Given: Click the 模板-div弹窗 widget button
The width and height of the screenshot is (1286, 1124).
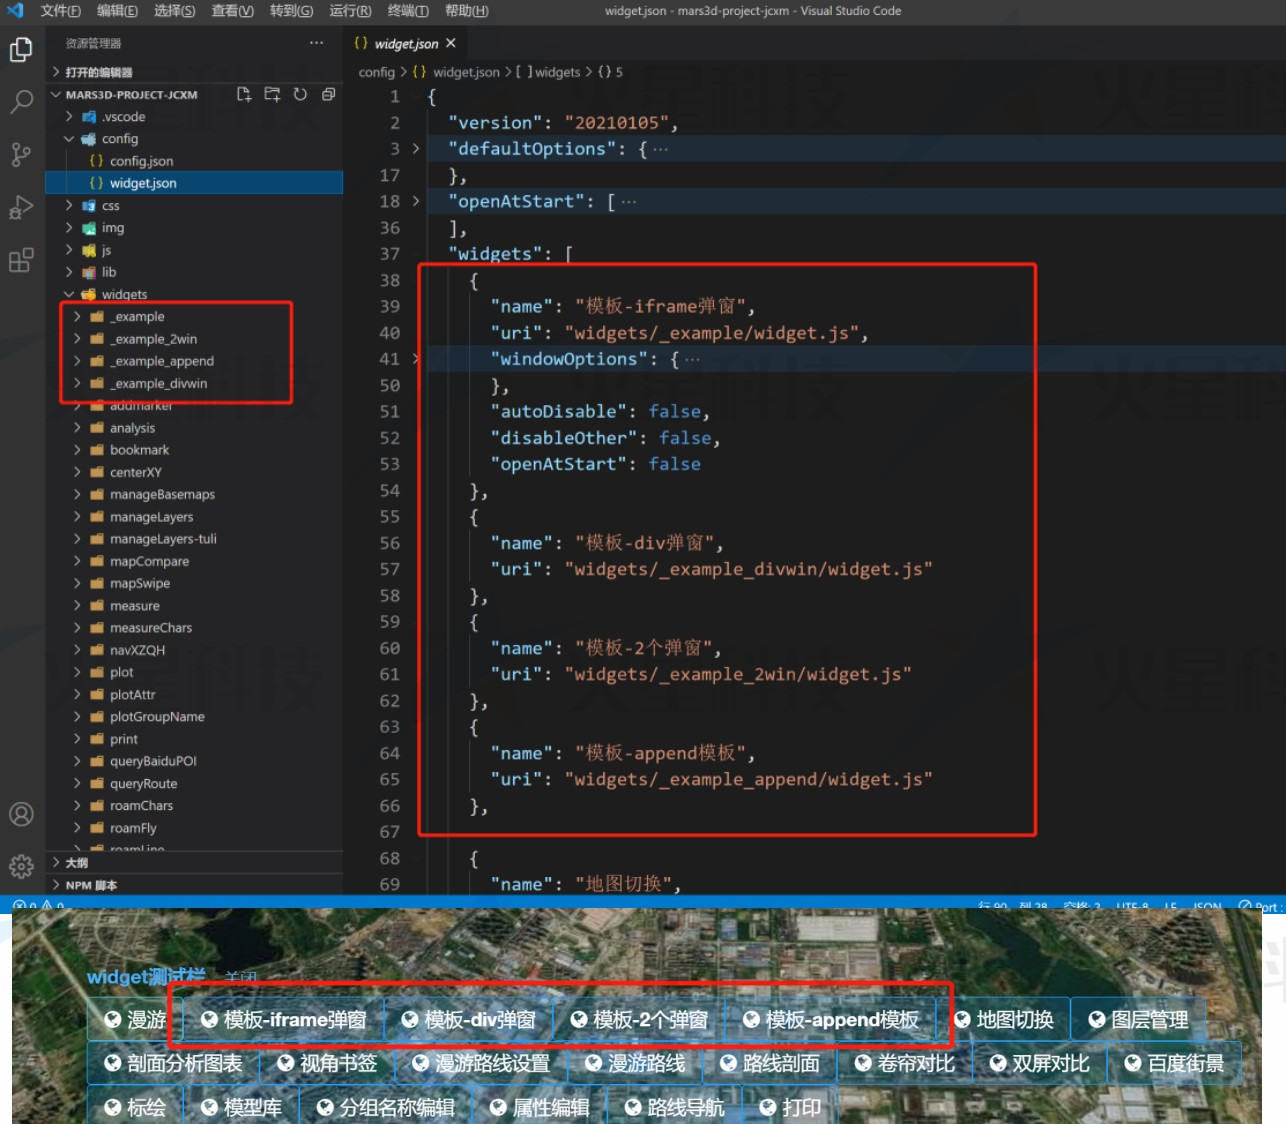Looking at the screenshot, I should 468,1019.
